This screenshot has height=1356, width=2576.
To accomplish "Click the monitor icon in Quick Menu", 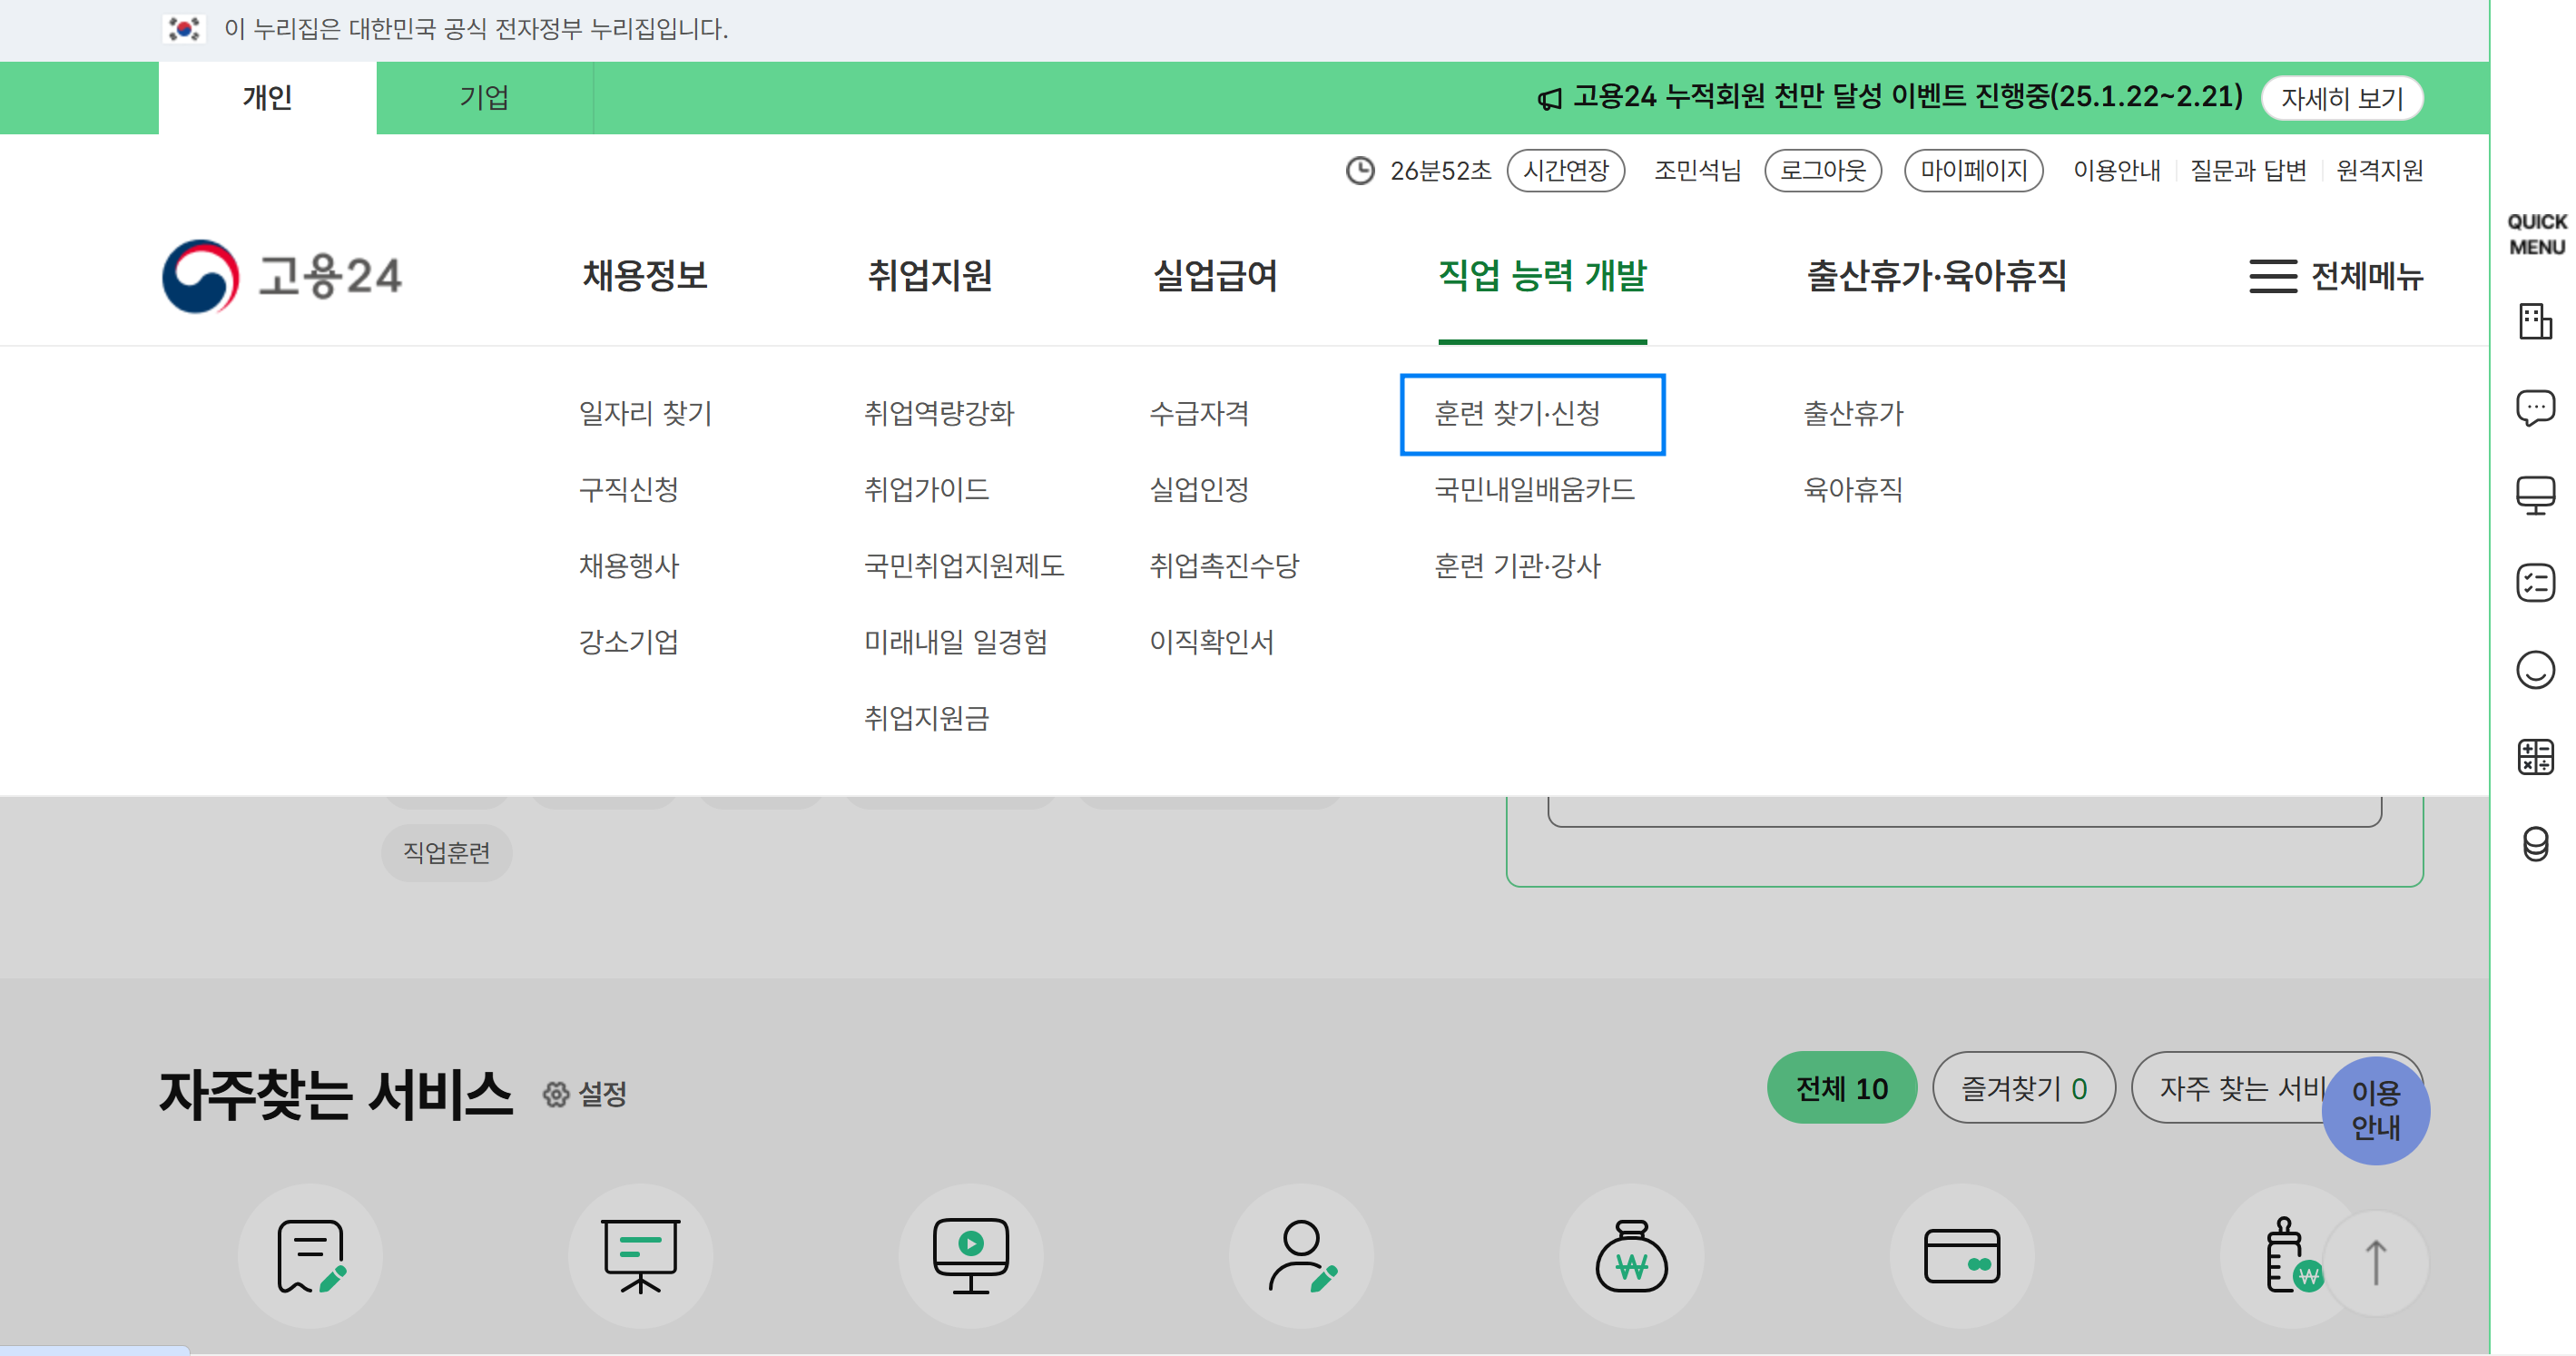I will click(2535, 495).
